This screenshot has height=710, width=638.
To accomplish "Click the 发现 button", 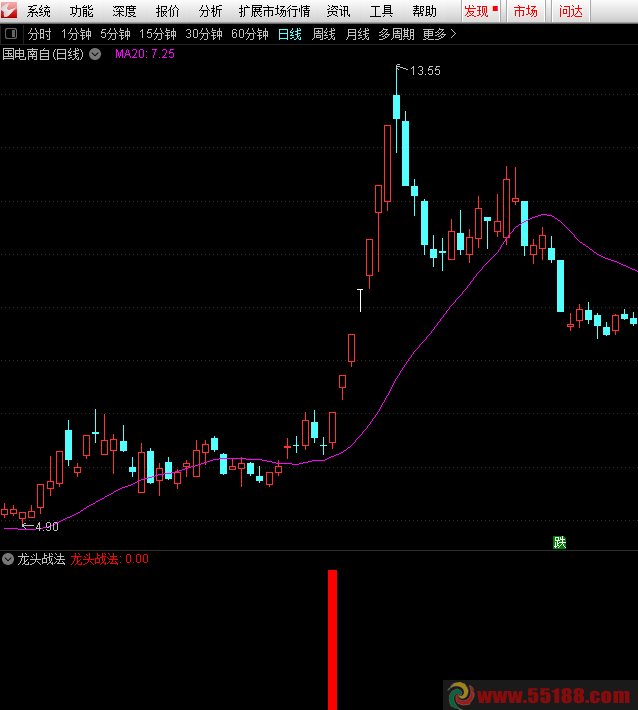I will [x=479, y=12].
